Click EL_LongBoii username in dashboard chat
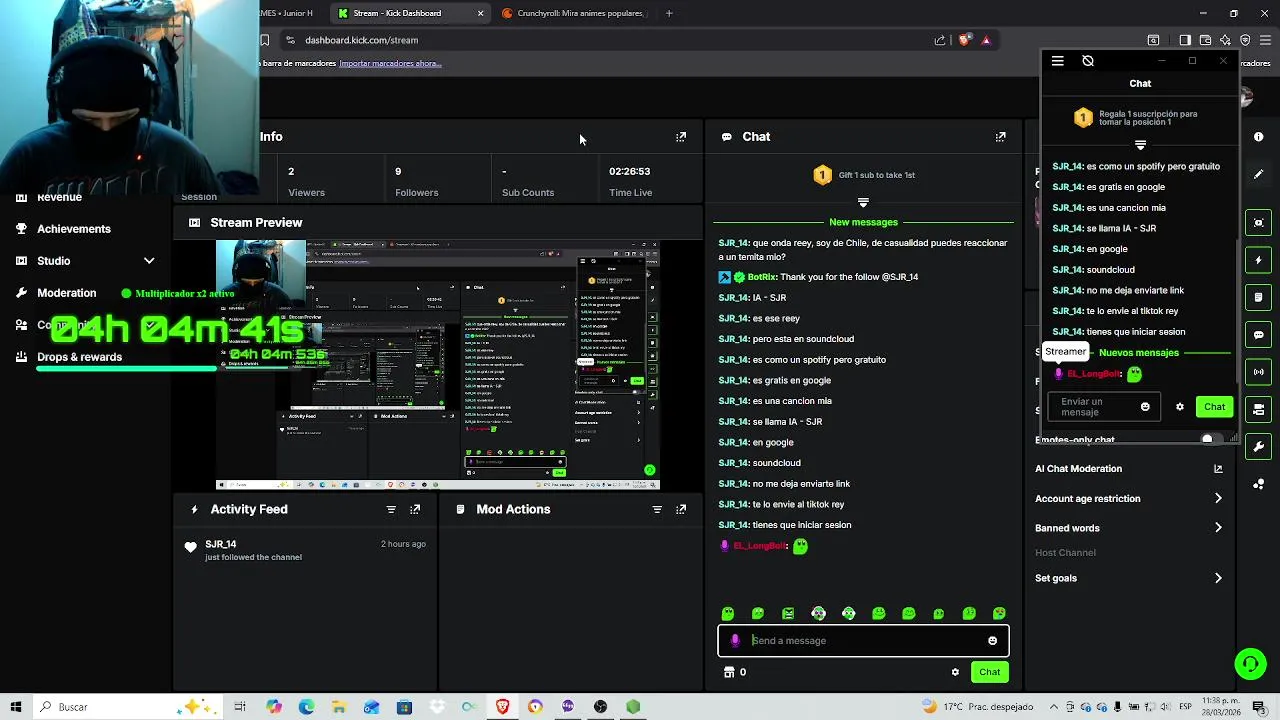 tap(759, 546)
